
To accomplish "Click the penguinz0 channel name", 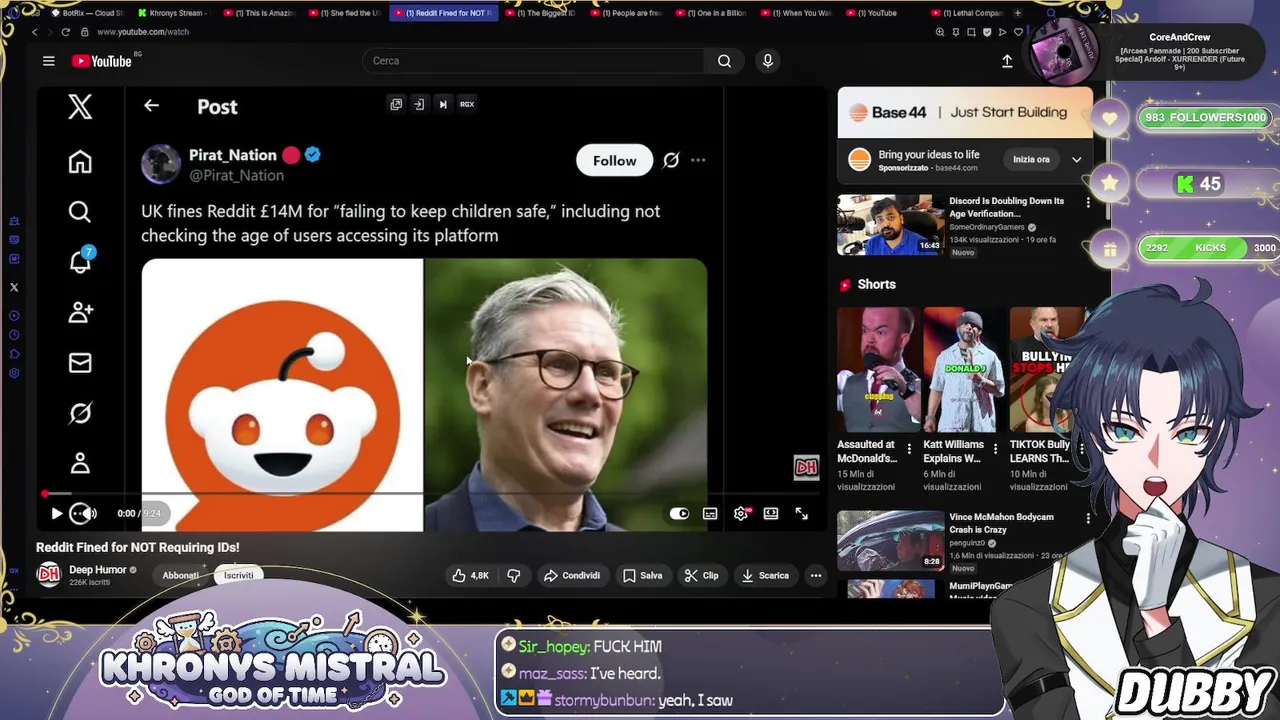I will [969, 543].
